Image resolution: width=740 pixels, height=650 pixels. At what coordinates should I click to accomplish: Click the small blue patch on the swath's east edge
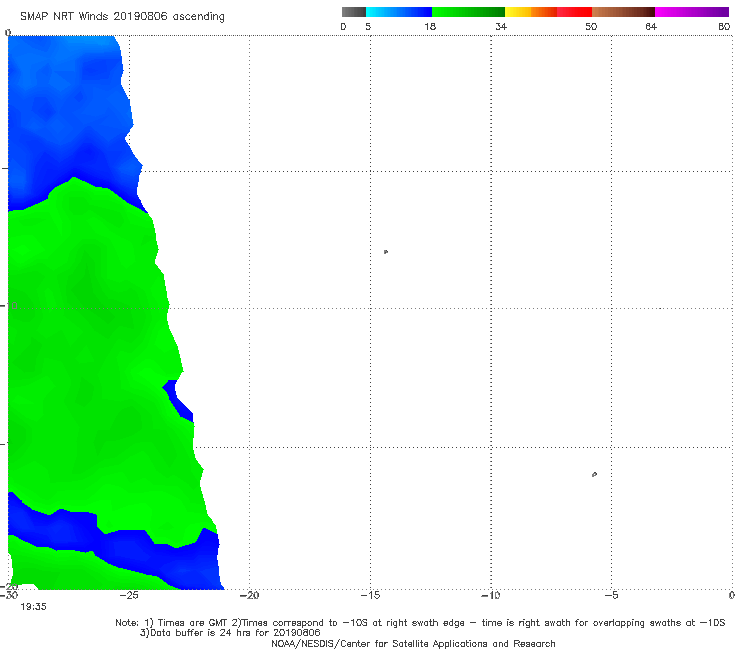(178, 400)
